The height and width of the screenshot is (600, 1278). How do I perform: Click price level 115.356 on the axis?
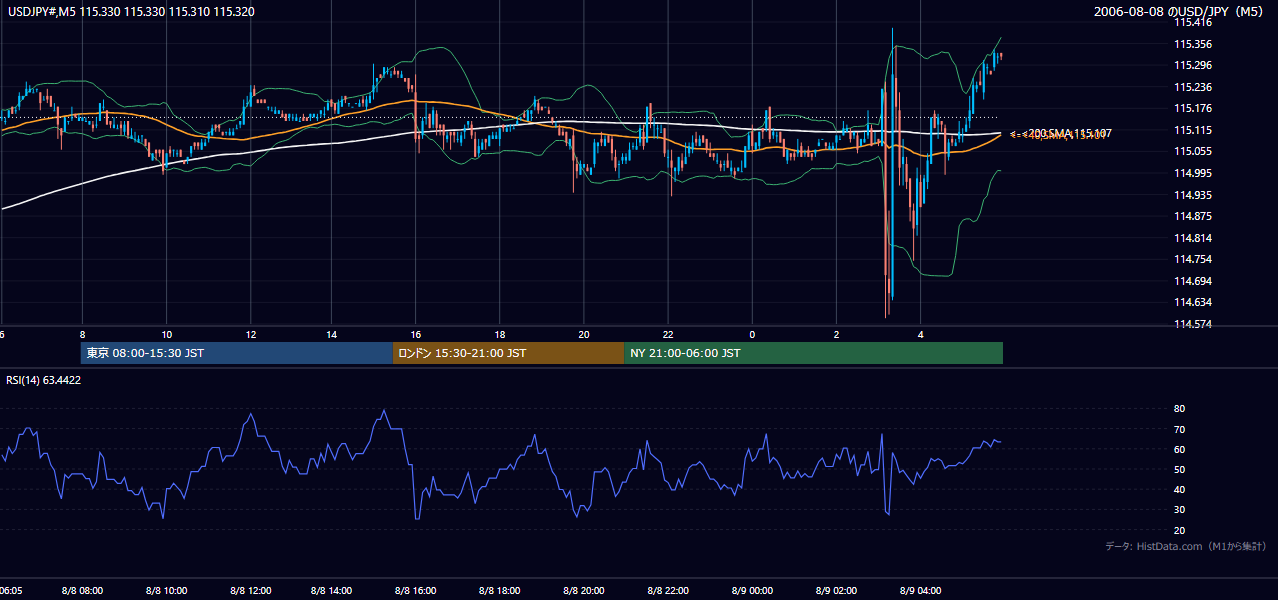pos(1195,44)
